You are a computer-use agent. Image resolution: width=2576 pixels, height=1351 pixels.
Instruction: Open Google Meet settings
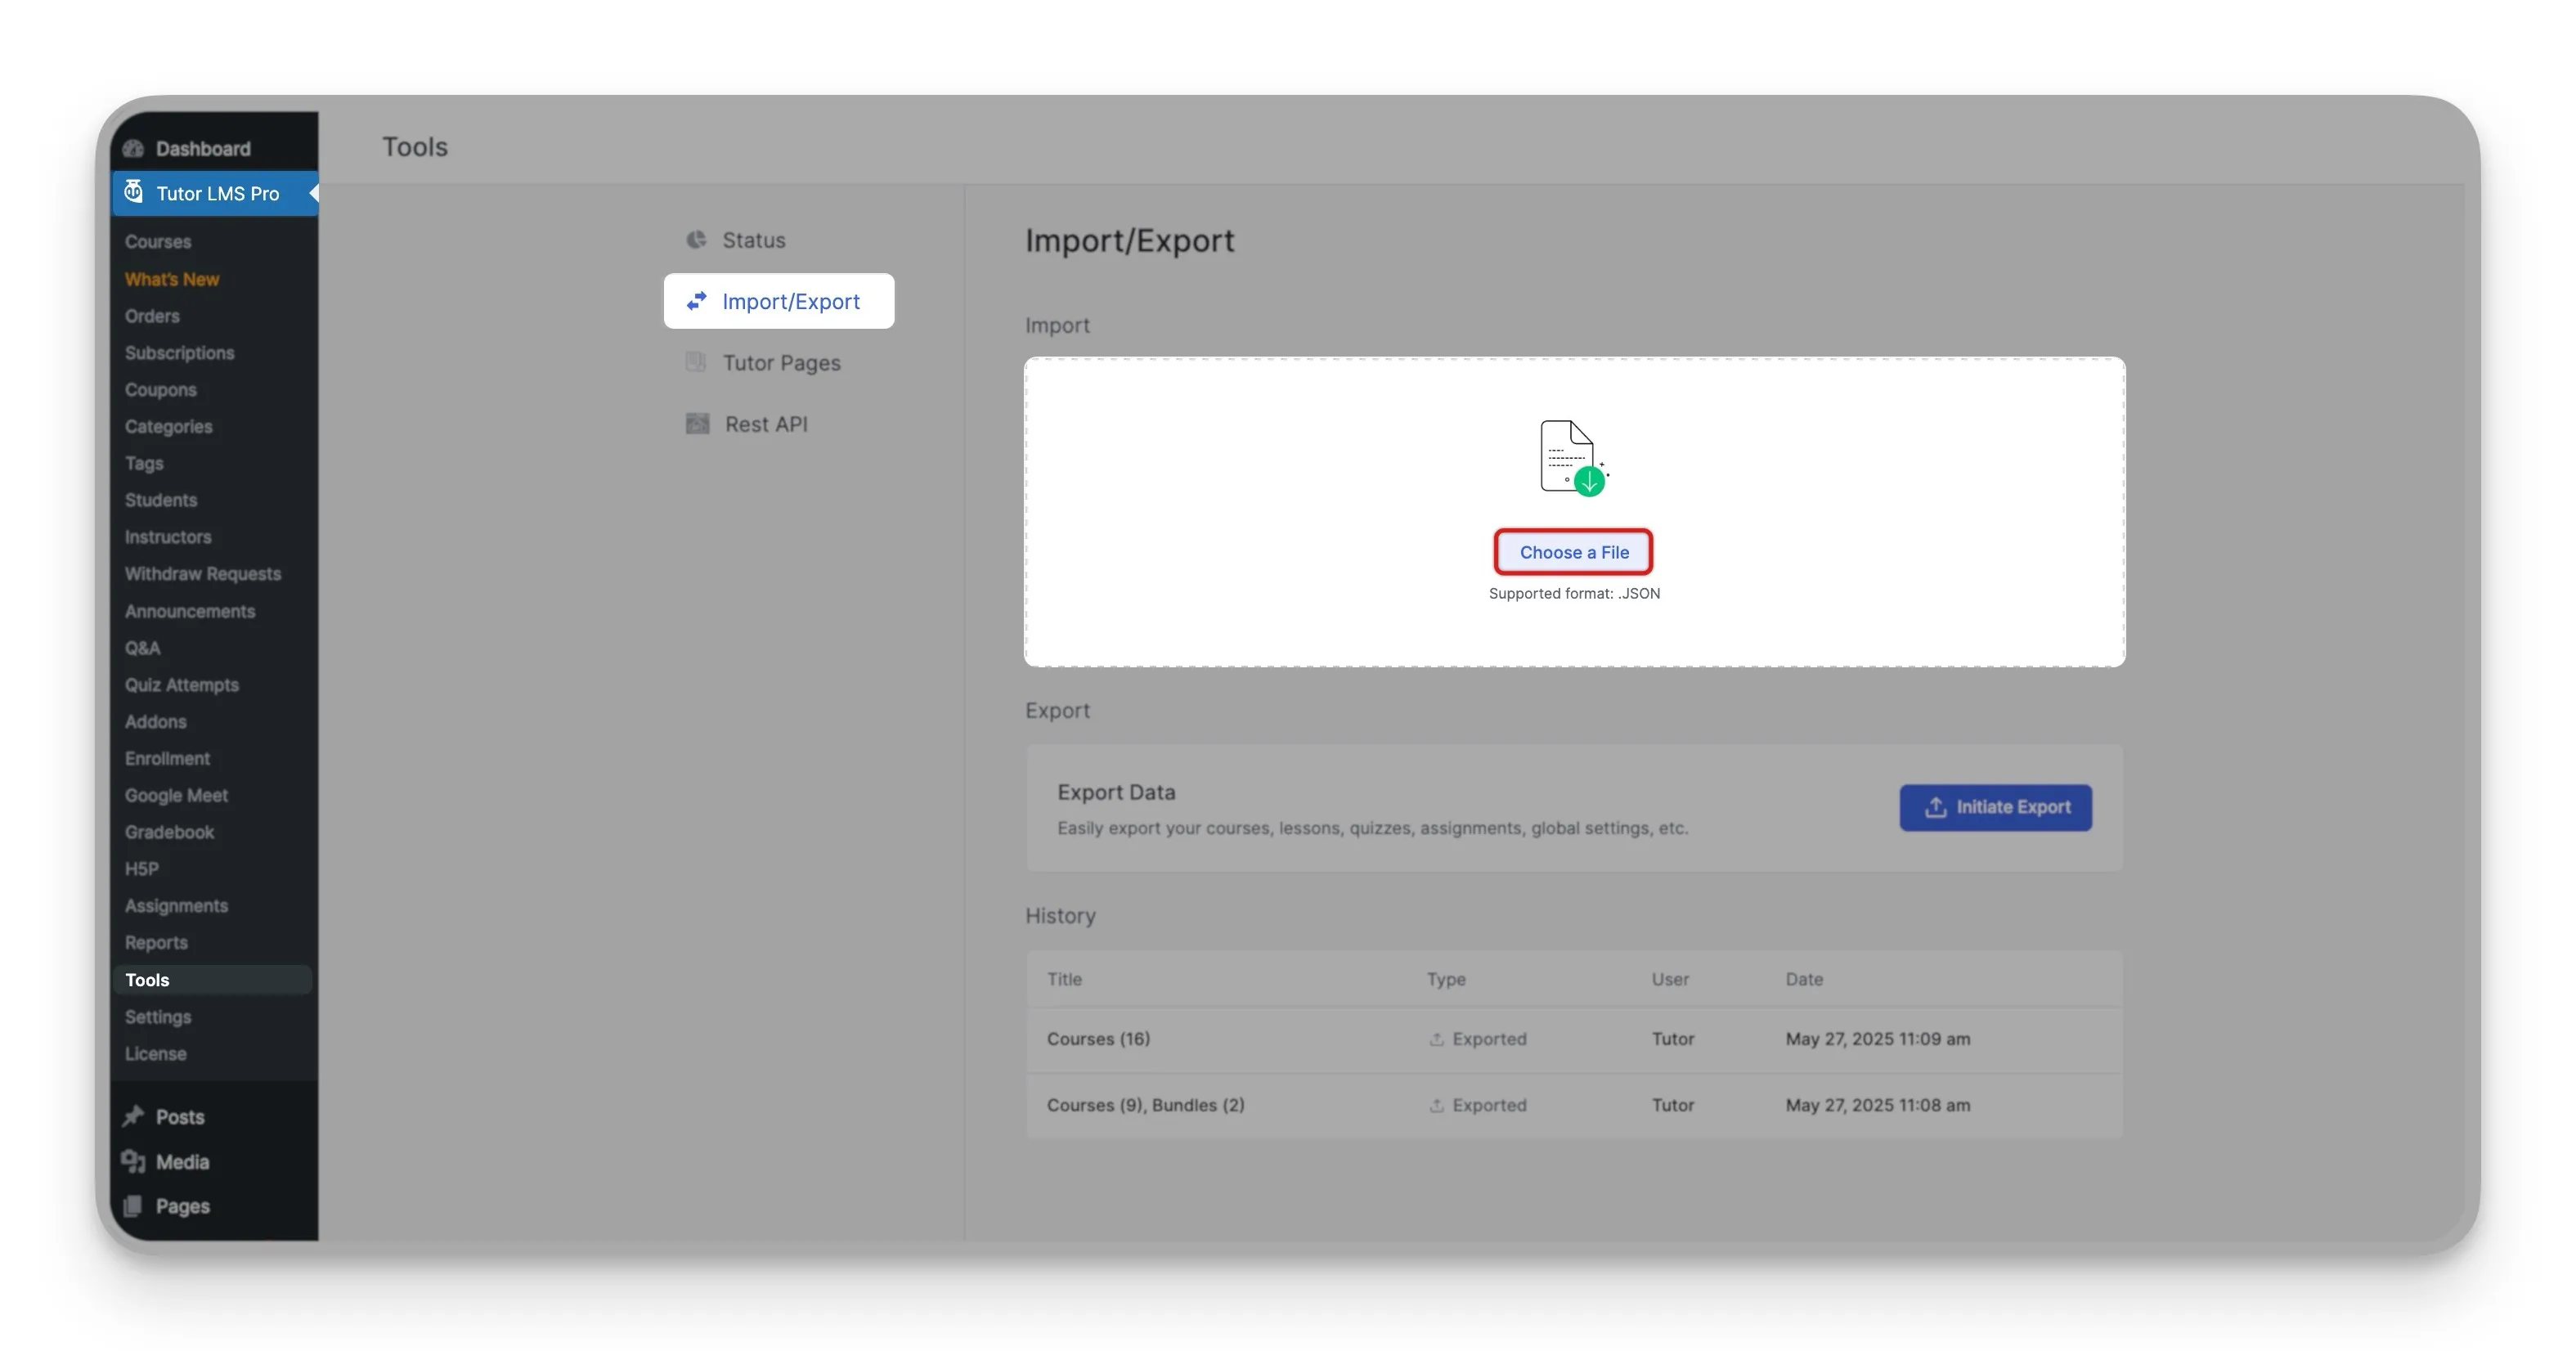[176, 796]
